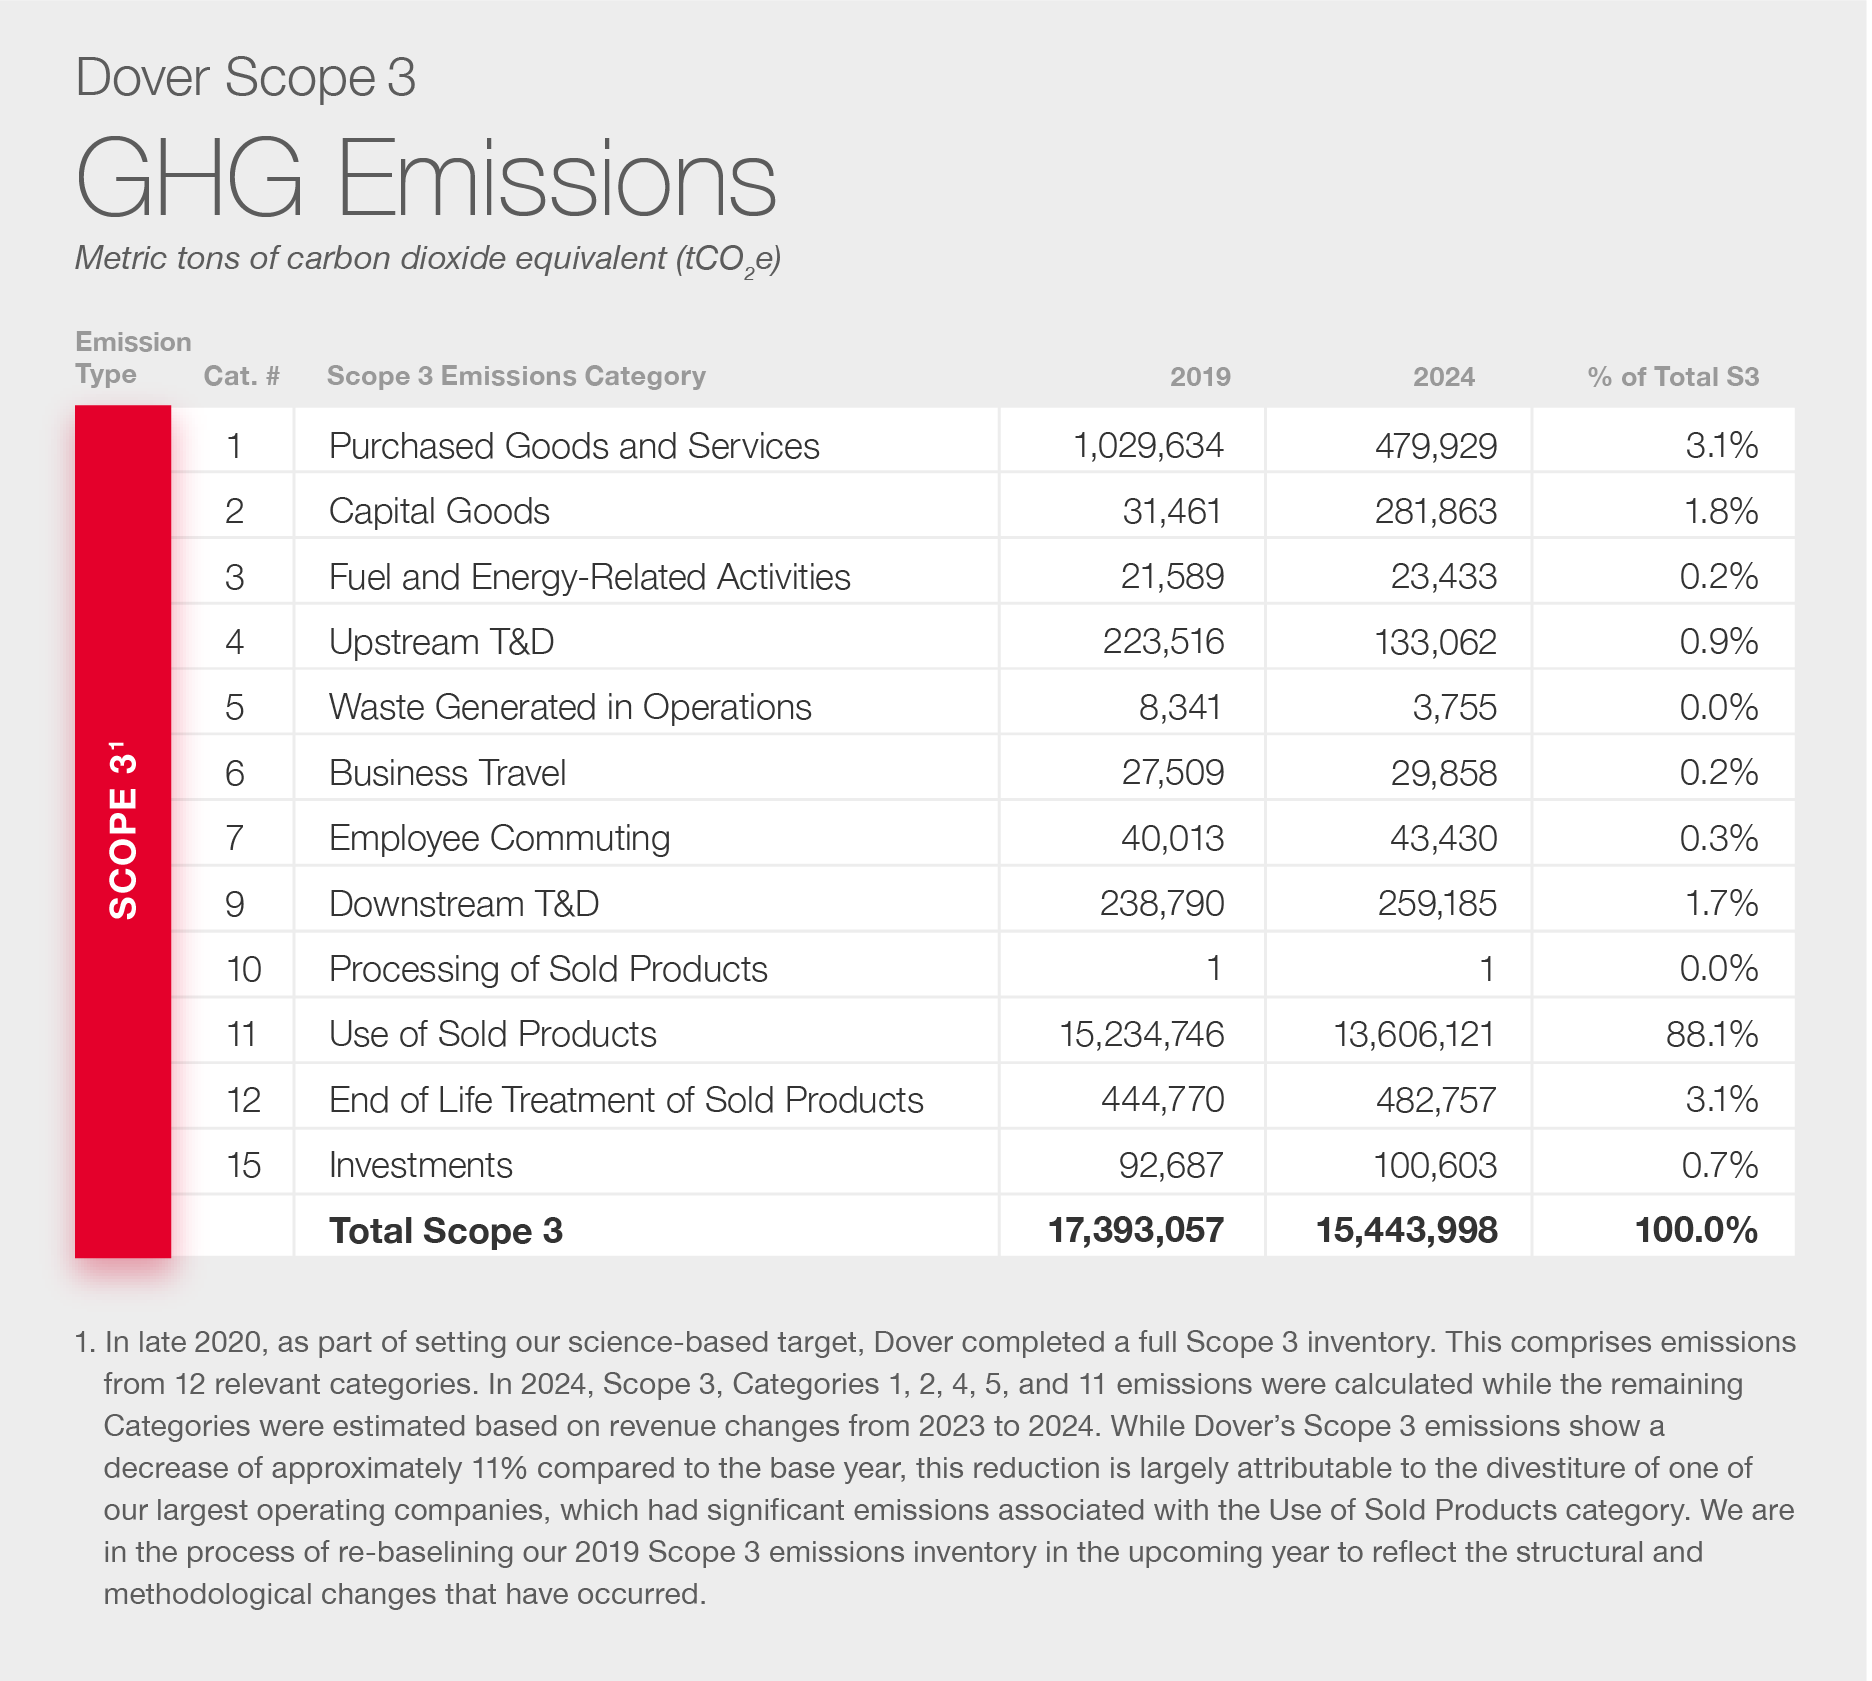
Task: Select the Waste Generated in Operations row label
Action: tap(570, 707)
